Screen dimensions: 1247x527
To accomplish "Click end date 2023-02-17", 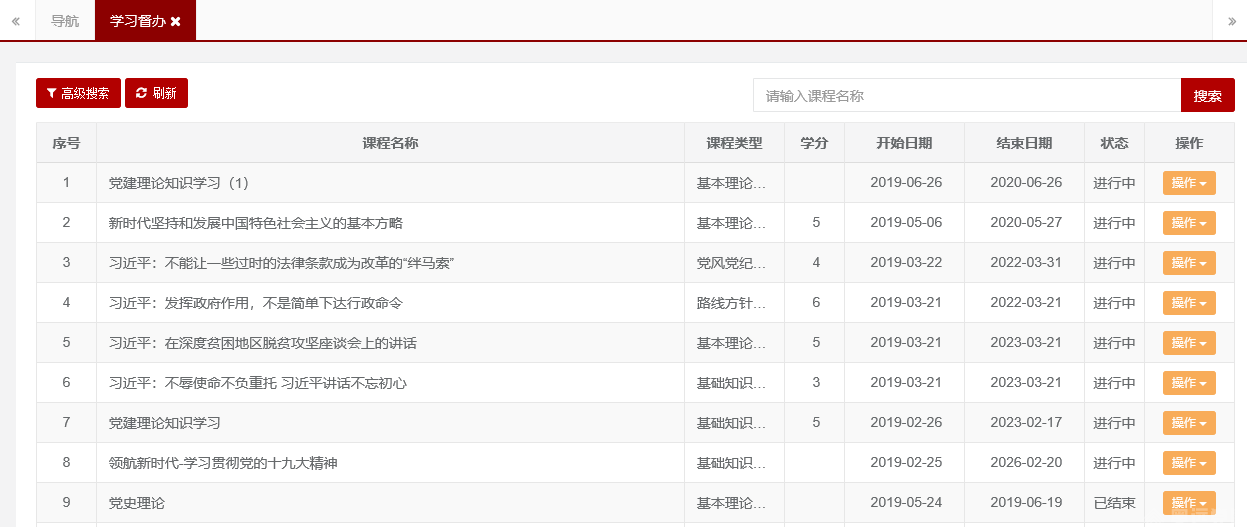I will (1026, 423).
